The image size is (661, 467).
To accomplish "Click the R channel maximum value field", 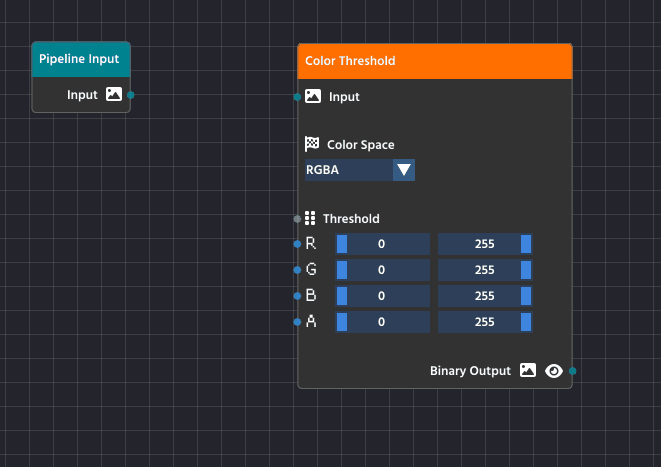I will coord(485,244).
